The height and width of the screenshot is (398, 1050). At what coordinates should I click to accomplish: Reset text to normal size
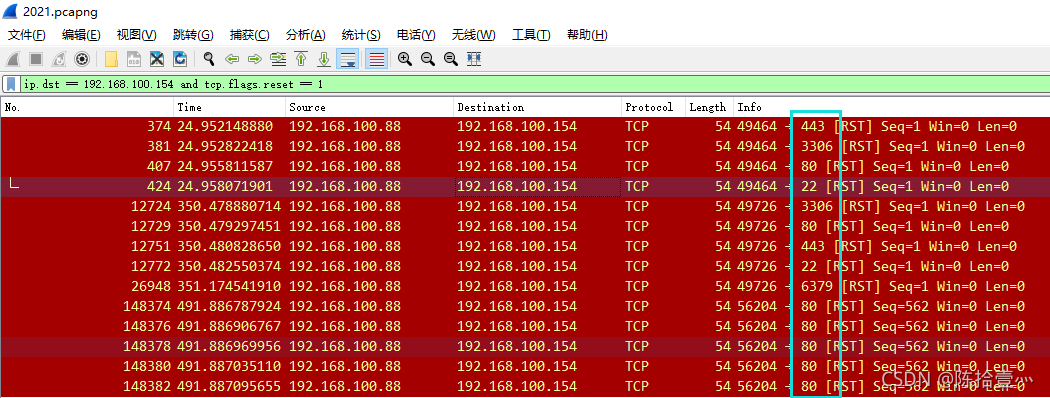(x=451, y=59)
